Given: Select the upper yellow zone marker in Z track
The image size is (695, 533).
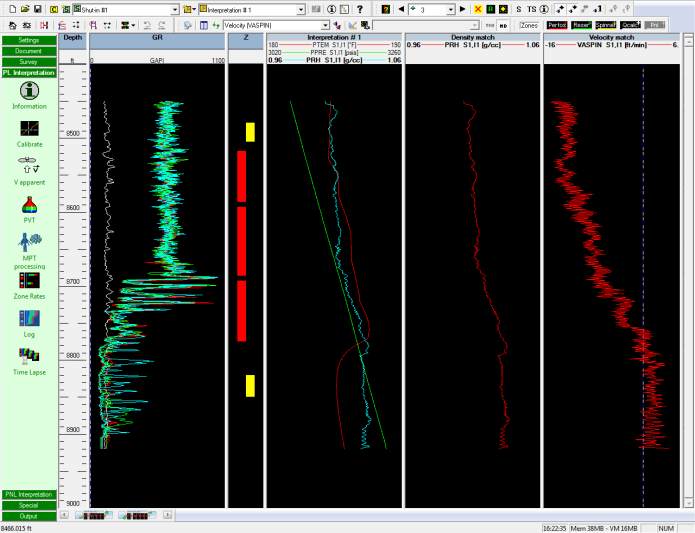Looking at the screenshot, I should tap(250, 132).
